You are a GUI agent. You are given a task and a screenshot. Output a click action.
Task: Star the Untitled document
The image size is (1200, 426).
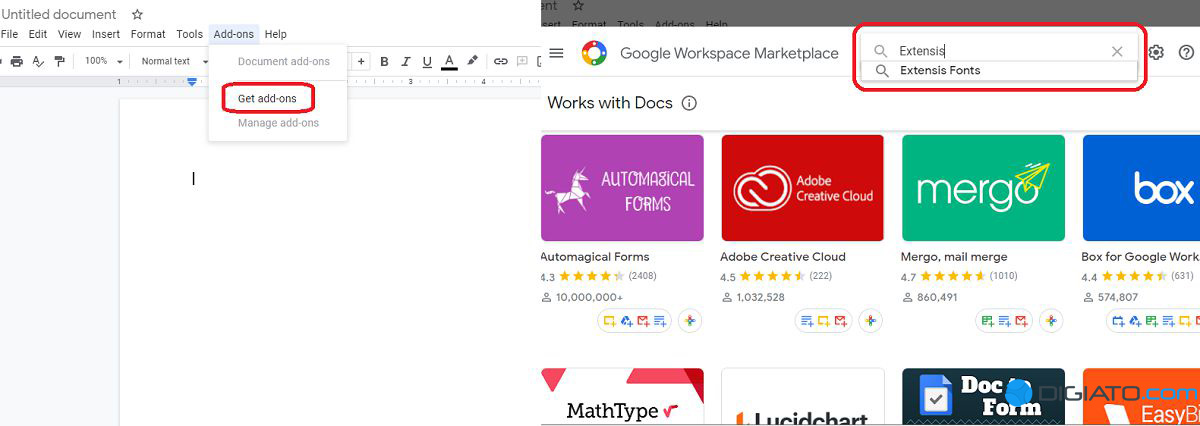tap(137, 15)
